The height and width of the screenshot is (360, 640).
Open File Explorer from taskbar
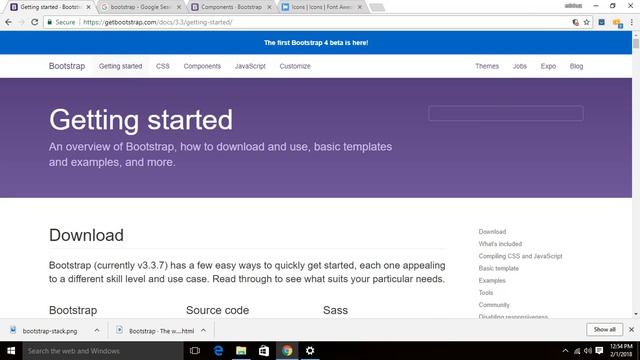(x=241, y=351)
